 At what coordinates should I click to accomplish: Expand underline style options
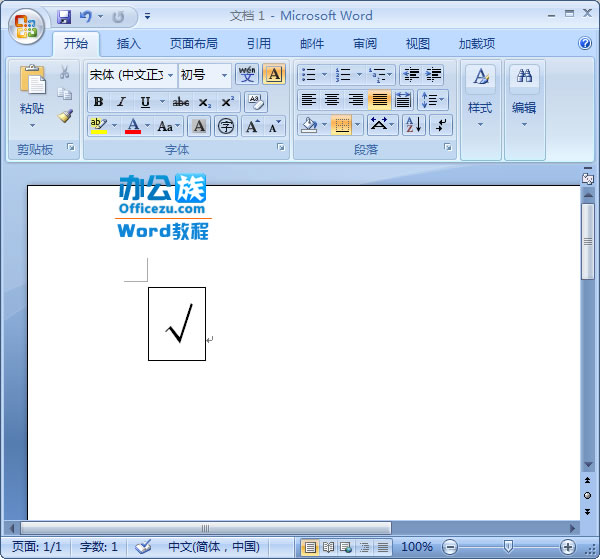click(x=162, y=102)
